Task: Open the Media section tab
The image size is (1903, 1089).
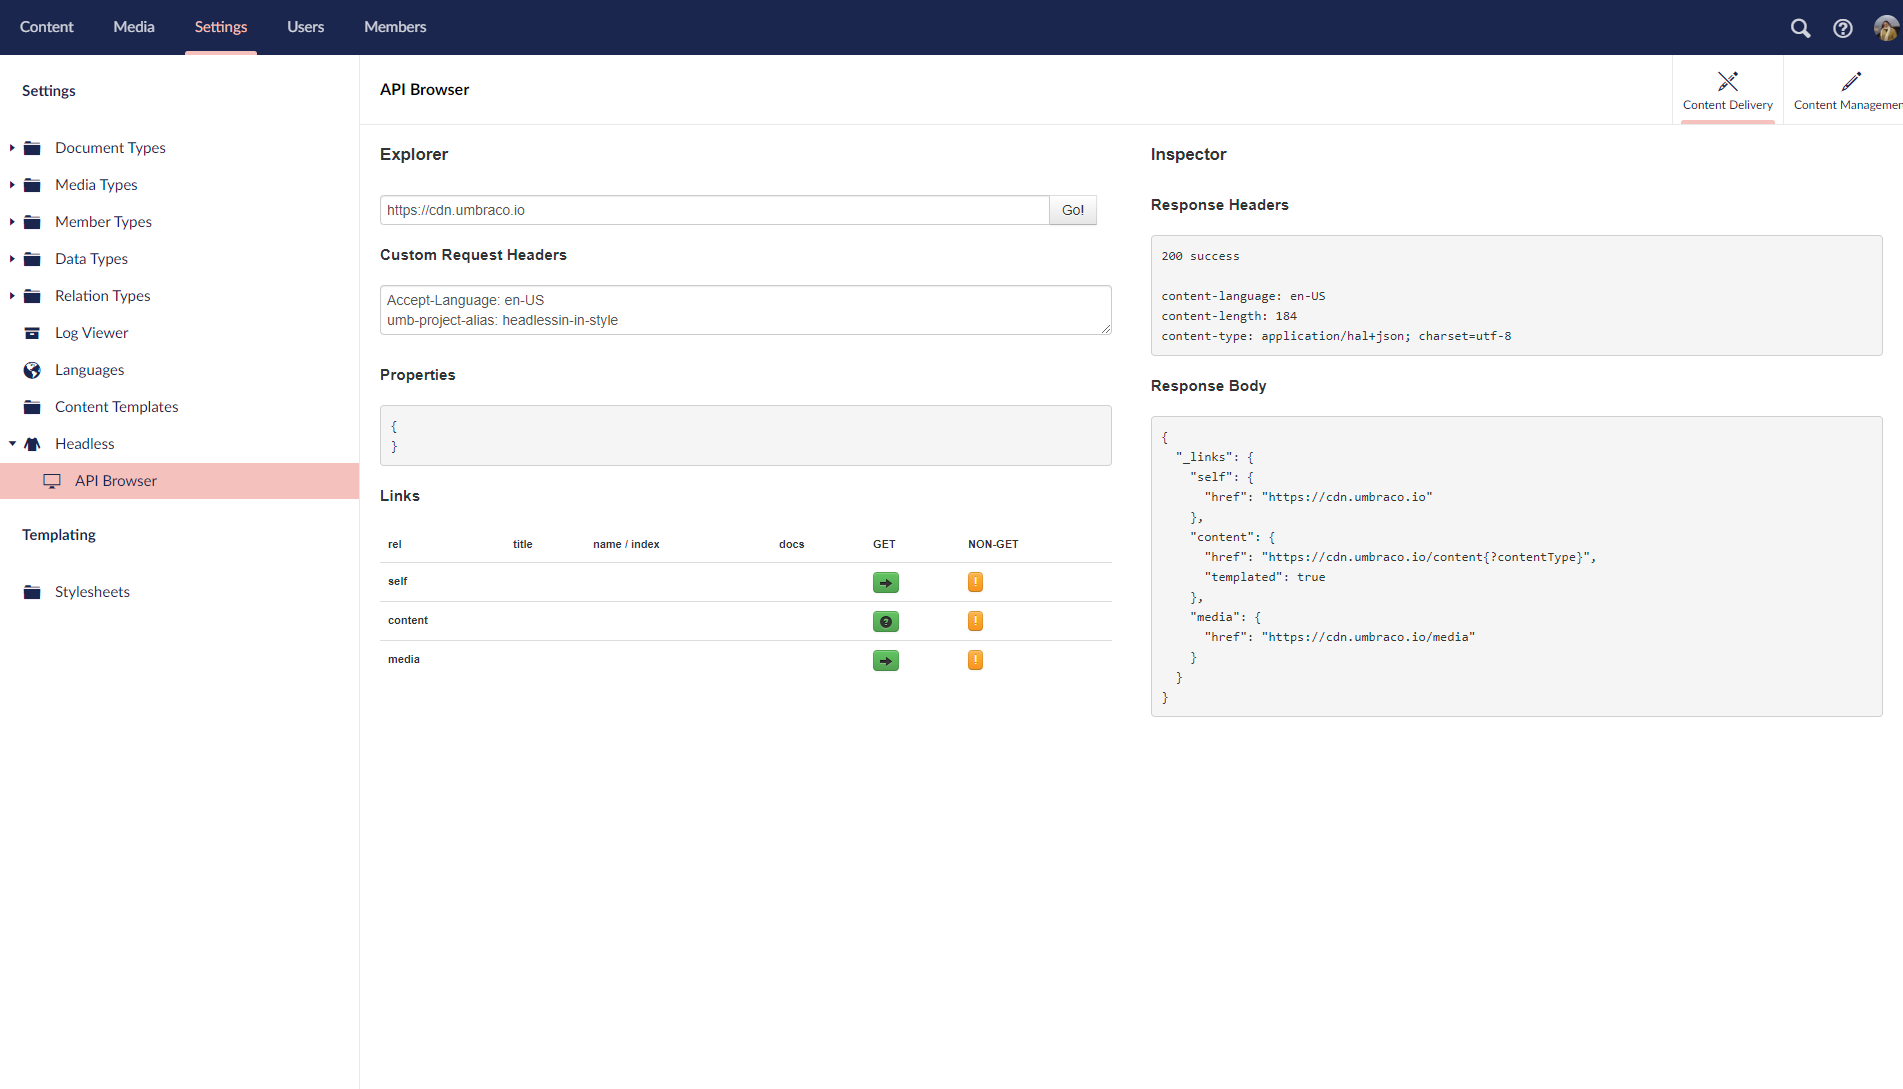Action: [134, 27]
